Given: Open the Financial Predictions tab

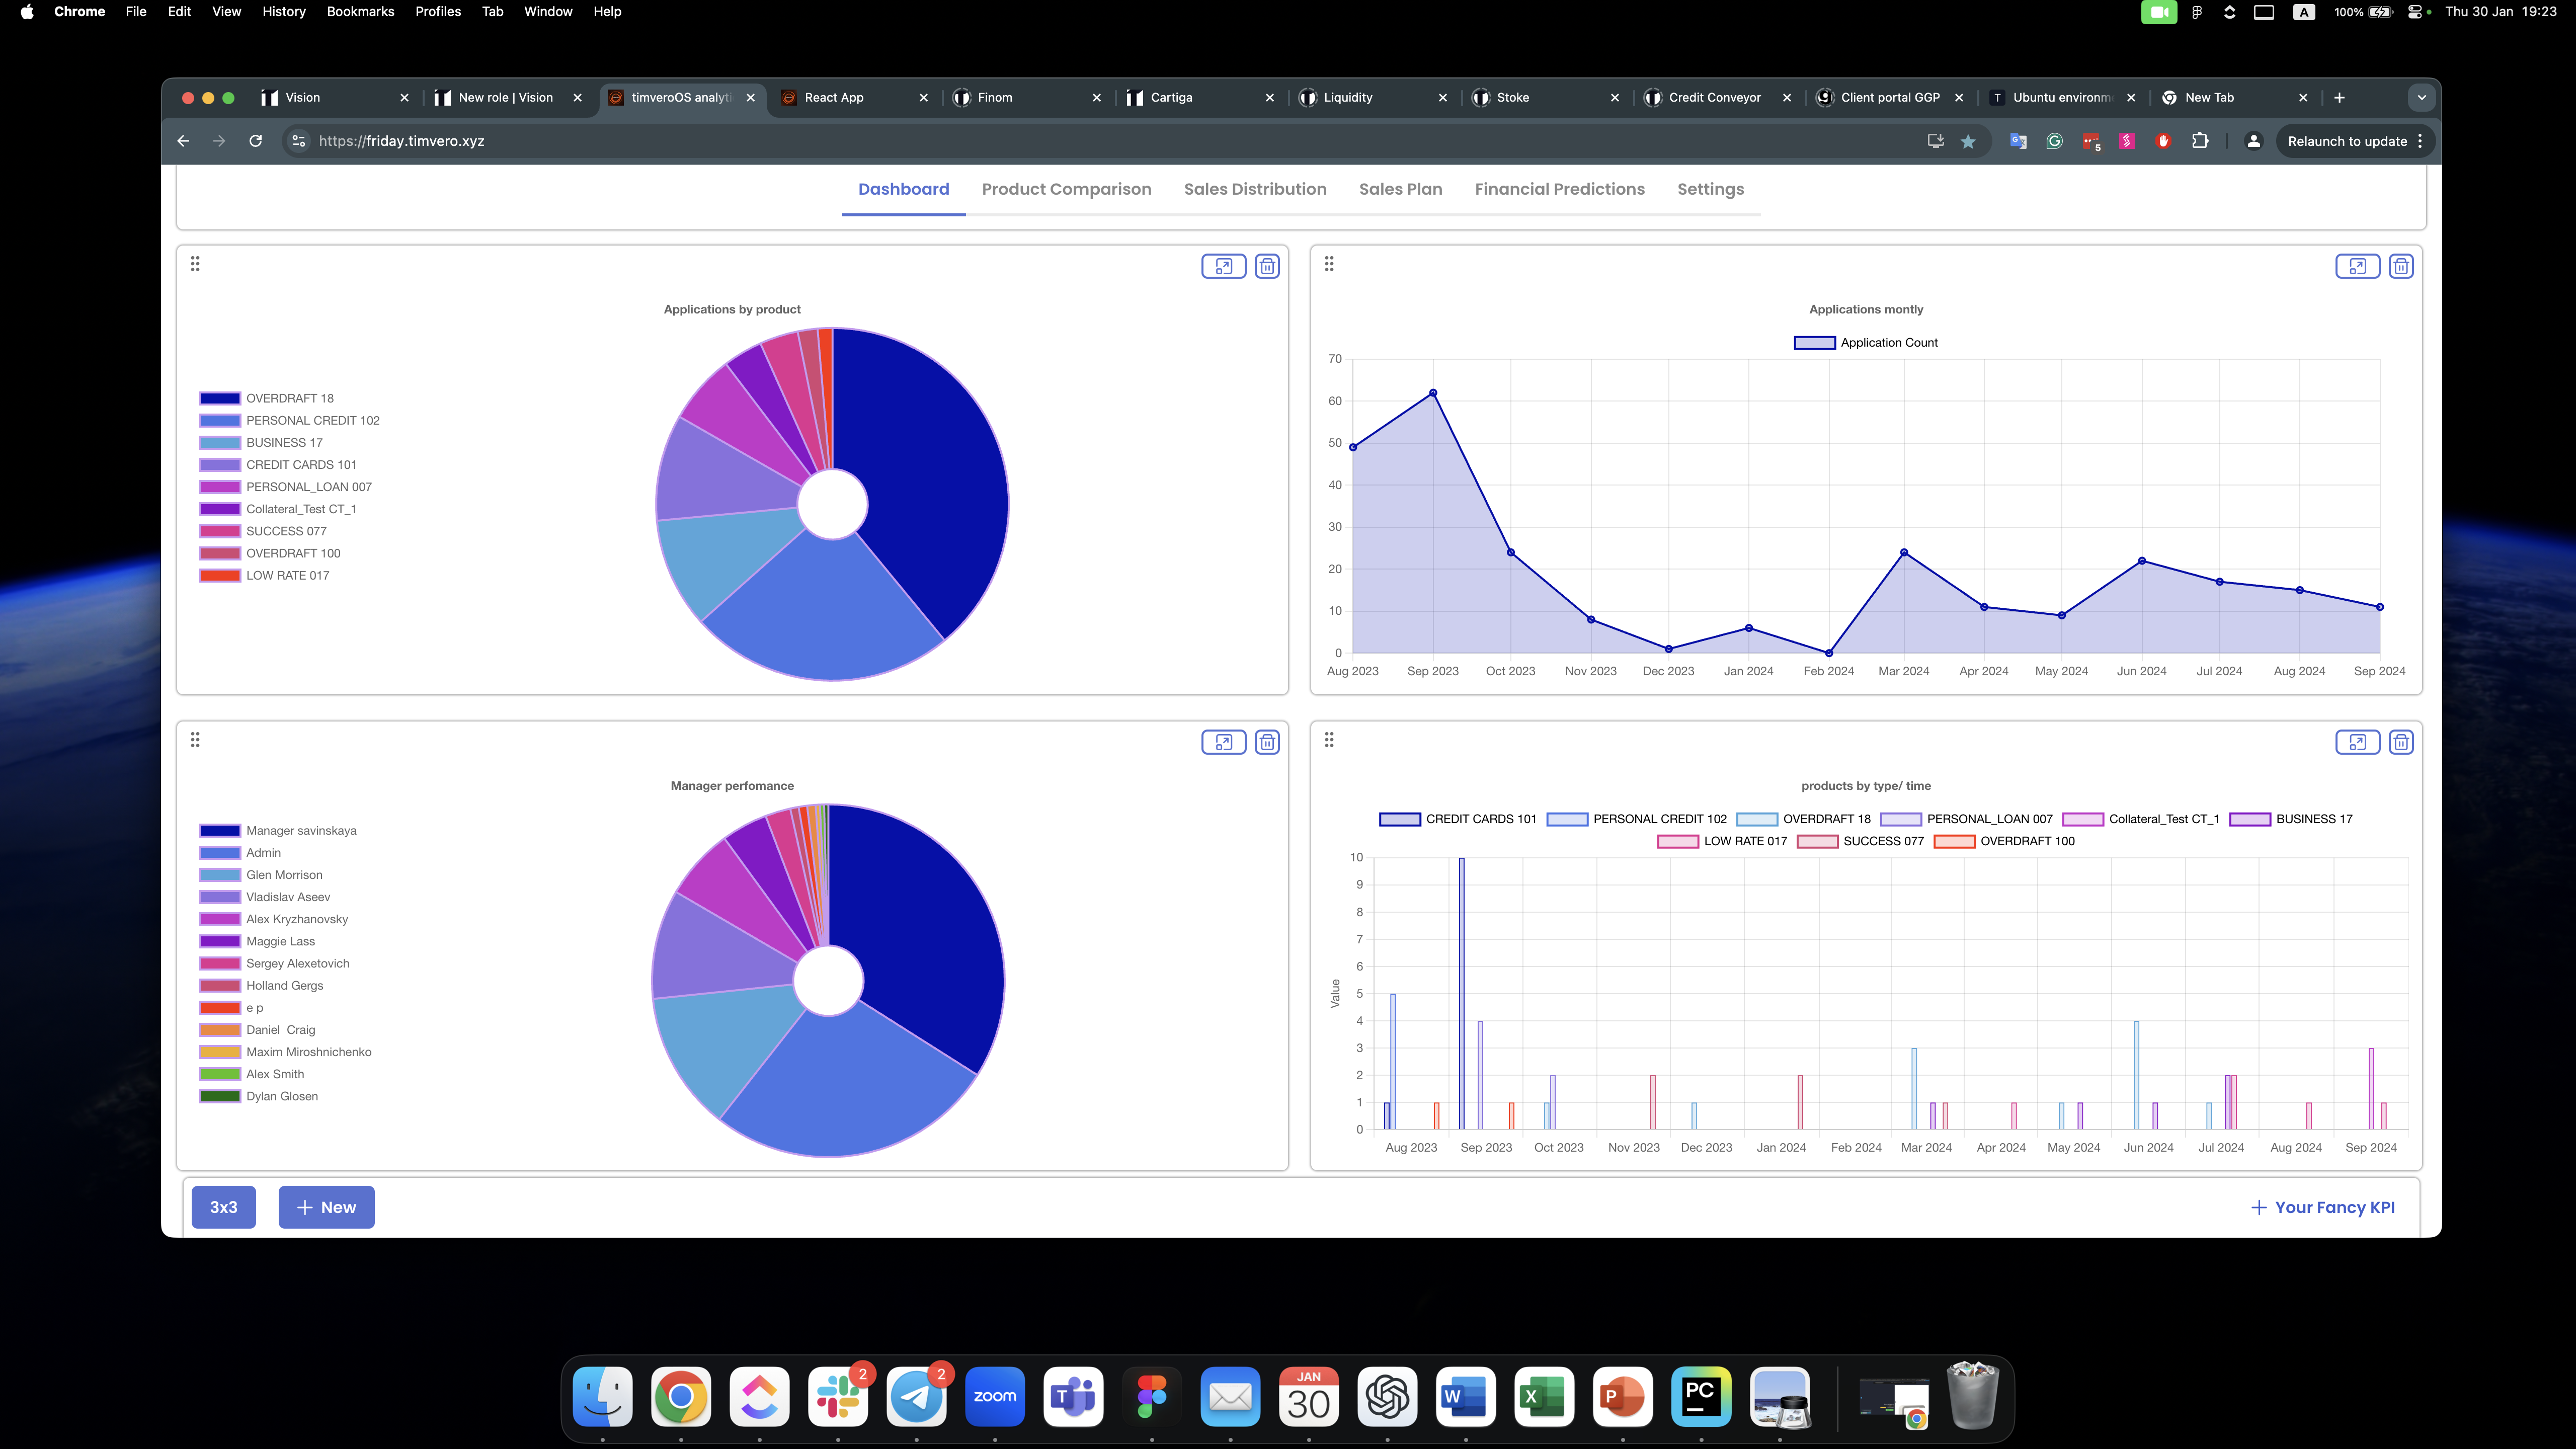Looking at the screenshot, I should 1559,189.
